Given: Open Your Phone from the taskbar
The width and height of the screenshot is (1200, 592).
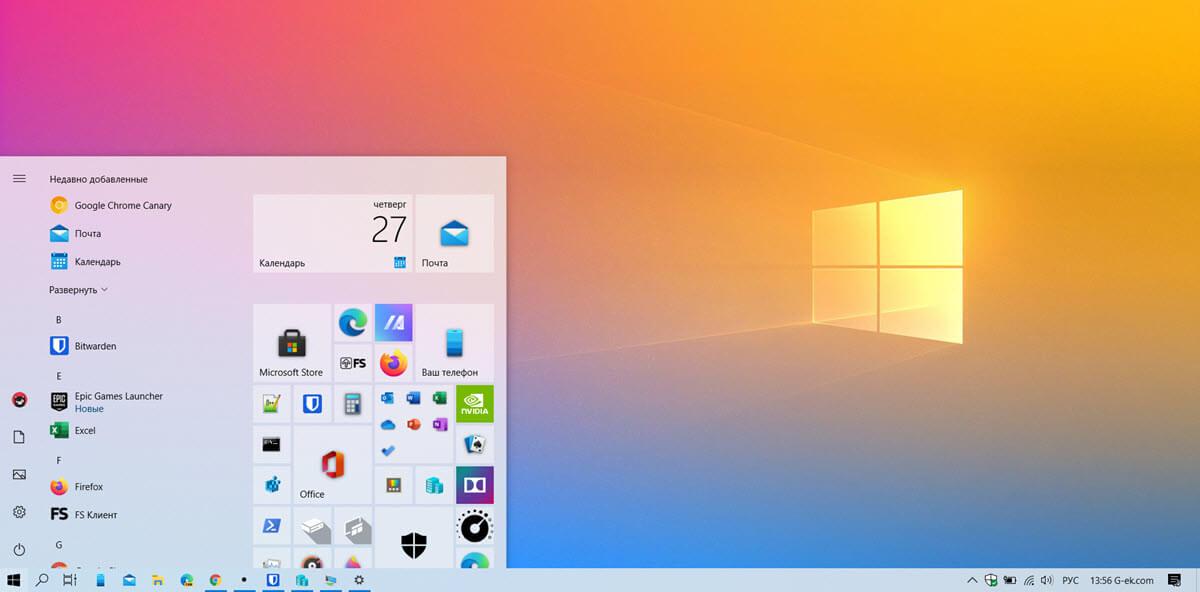Looking at the screenshot, I should point(100,580).
